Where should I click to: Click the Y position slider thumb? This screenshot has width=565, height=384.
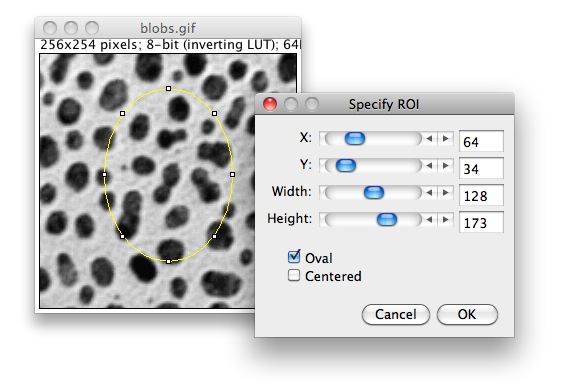pos(346,166)
